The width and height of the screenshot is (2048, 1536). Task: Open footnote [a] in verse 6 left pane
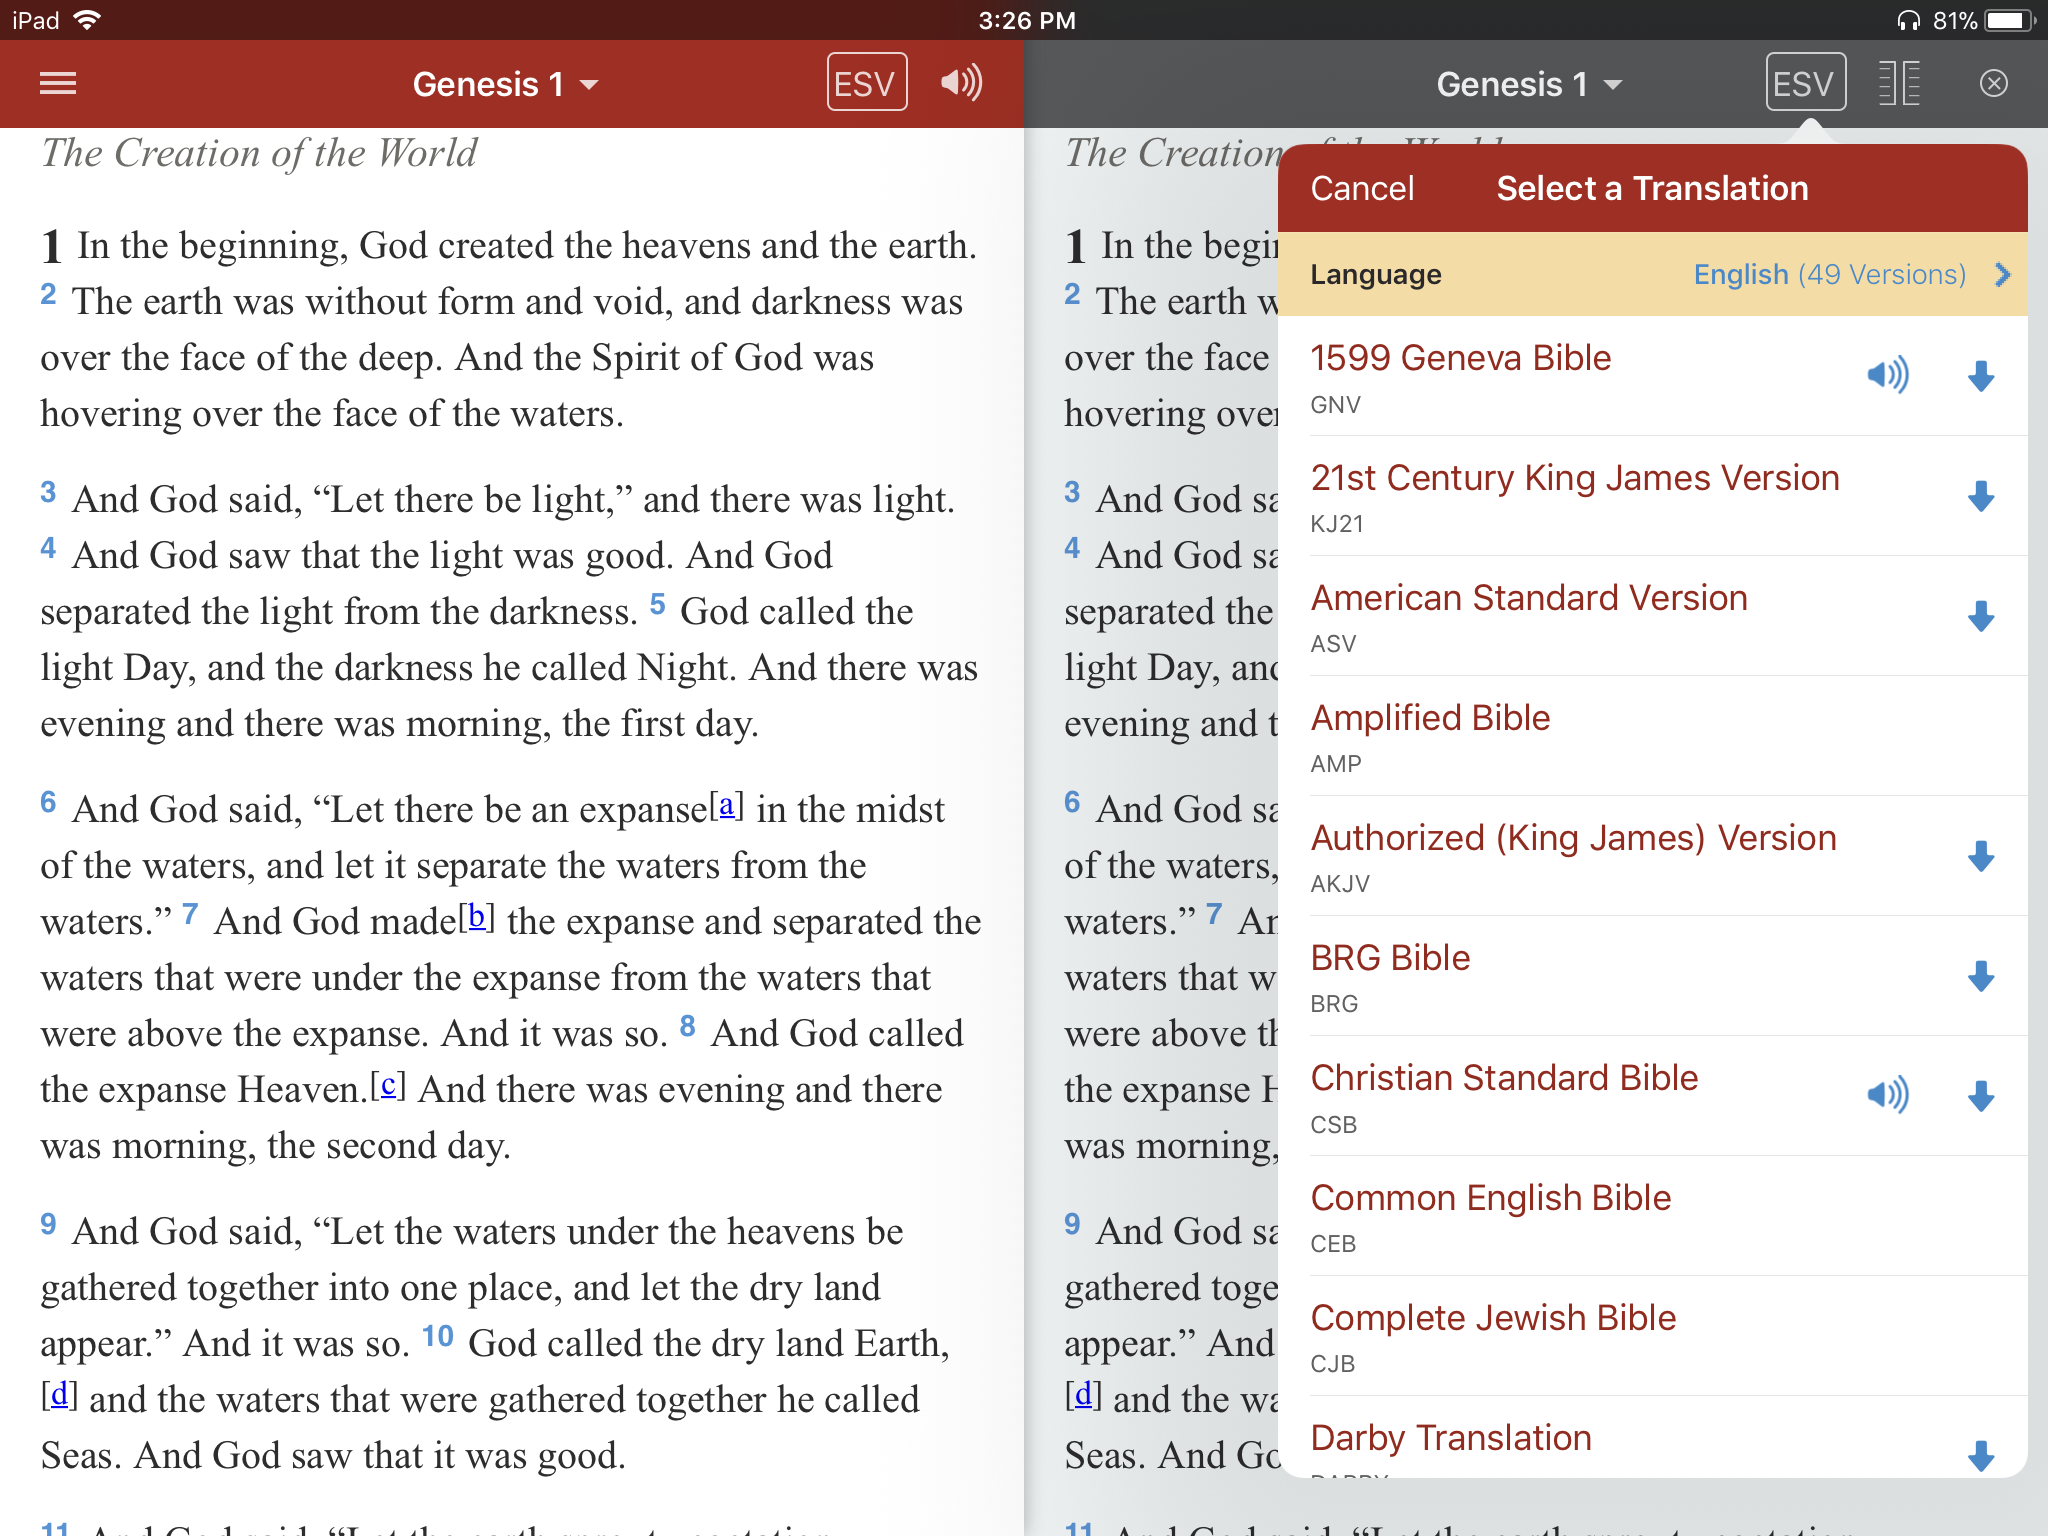pos(727,806)
